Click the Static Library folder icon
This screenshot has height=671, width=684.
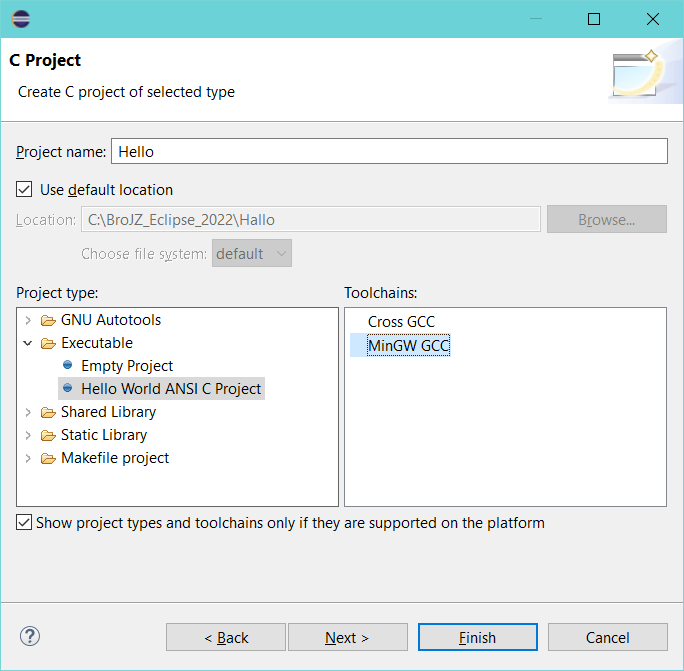tap(48, 435)
